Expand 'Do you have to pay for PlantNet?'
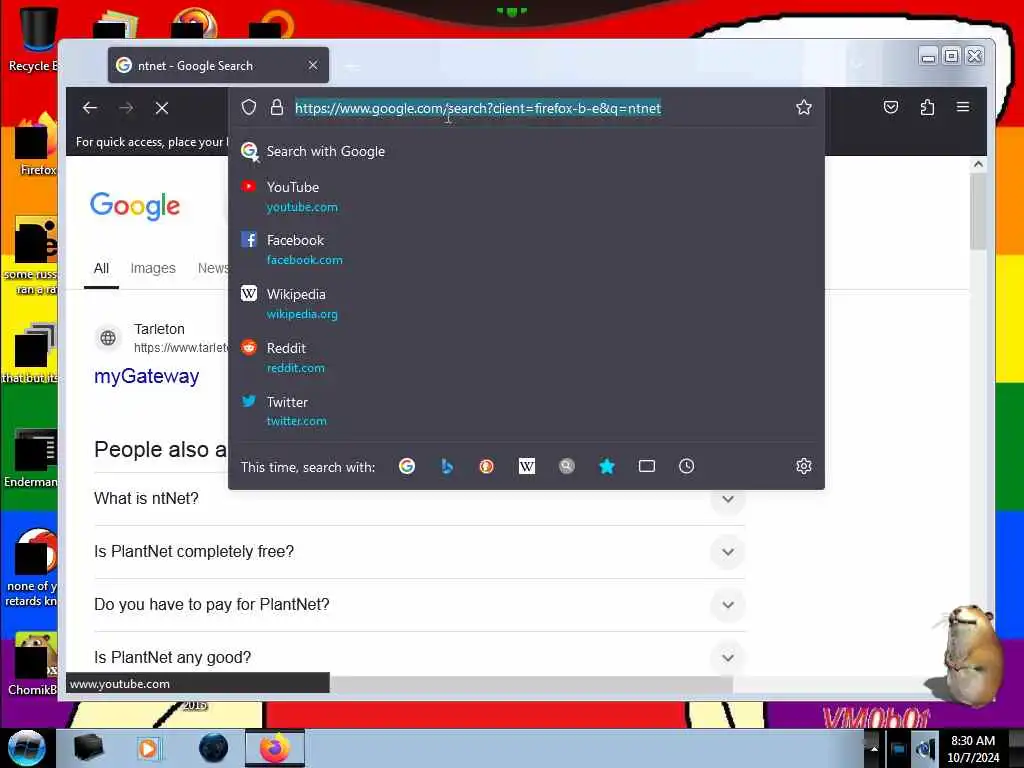The width and height of the screenshot is (1024, 768). click(x=419, y=605)
